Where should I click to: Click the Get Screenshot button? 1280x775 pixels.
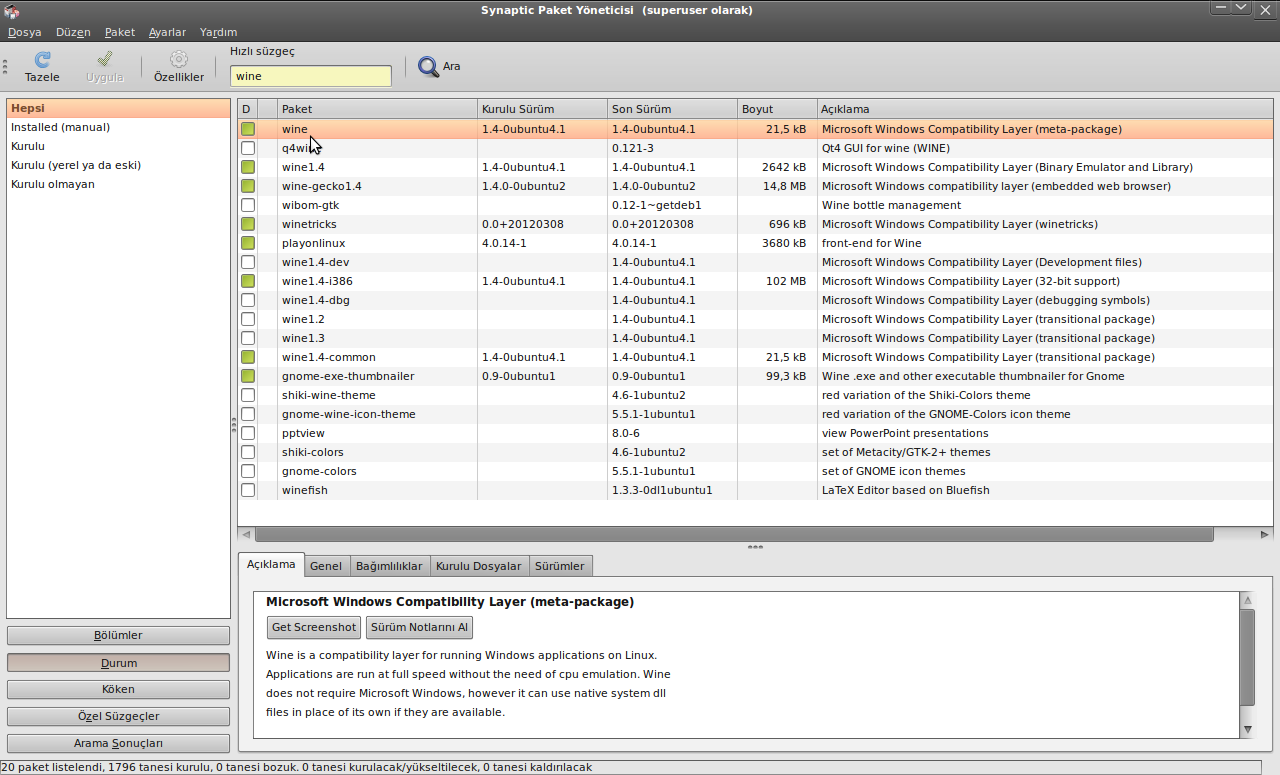pos(314,627)
